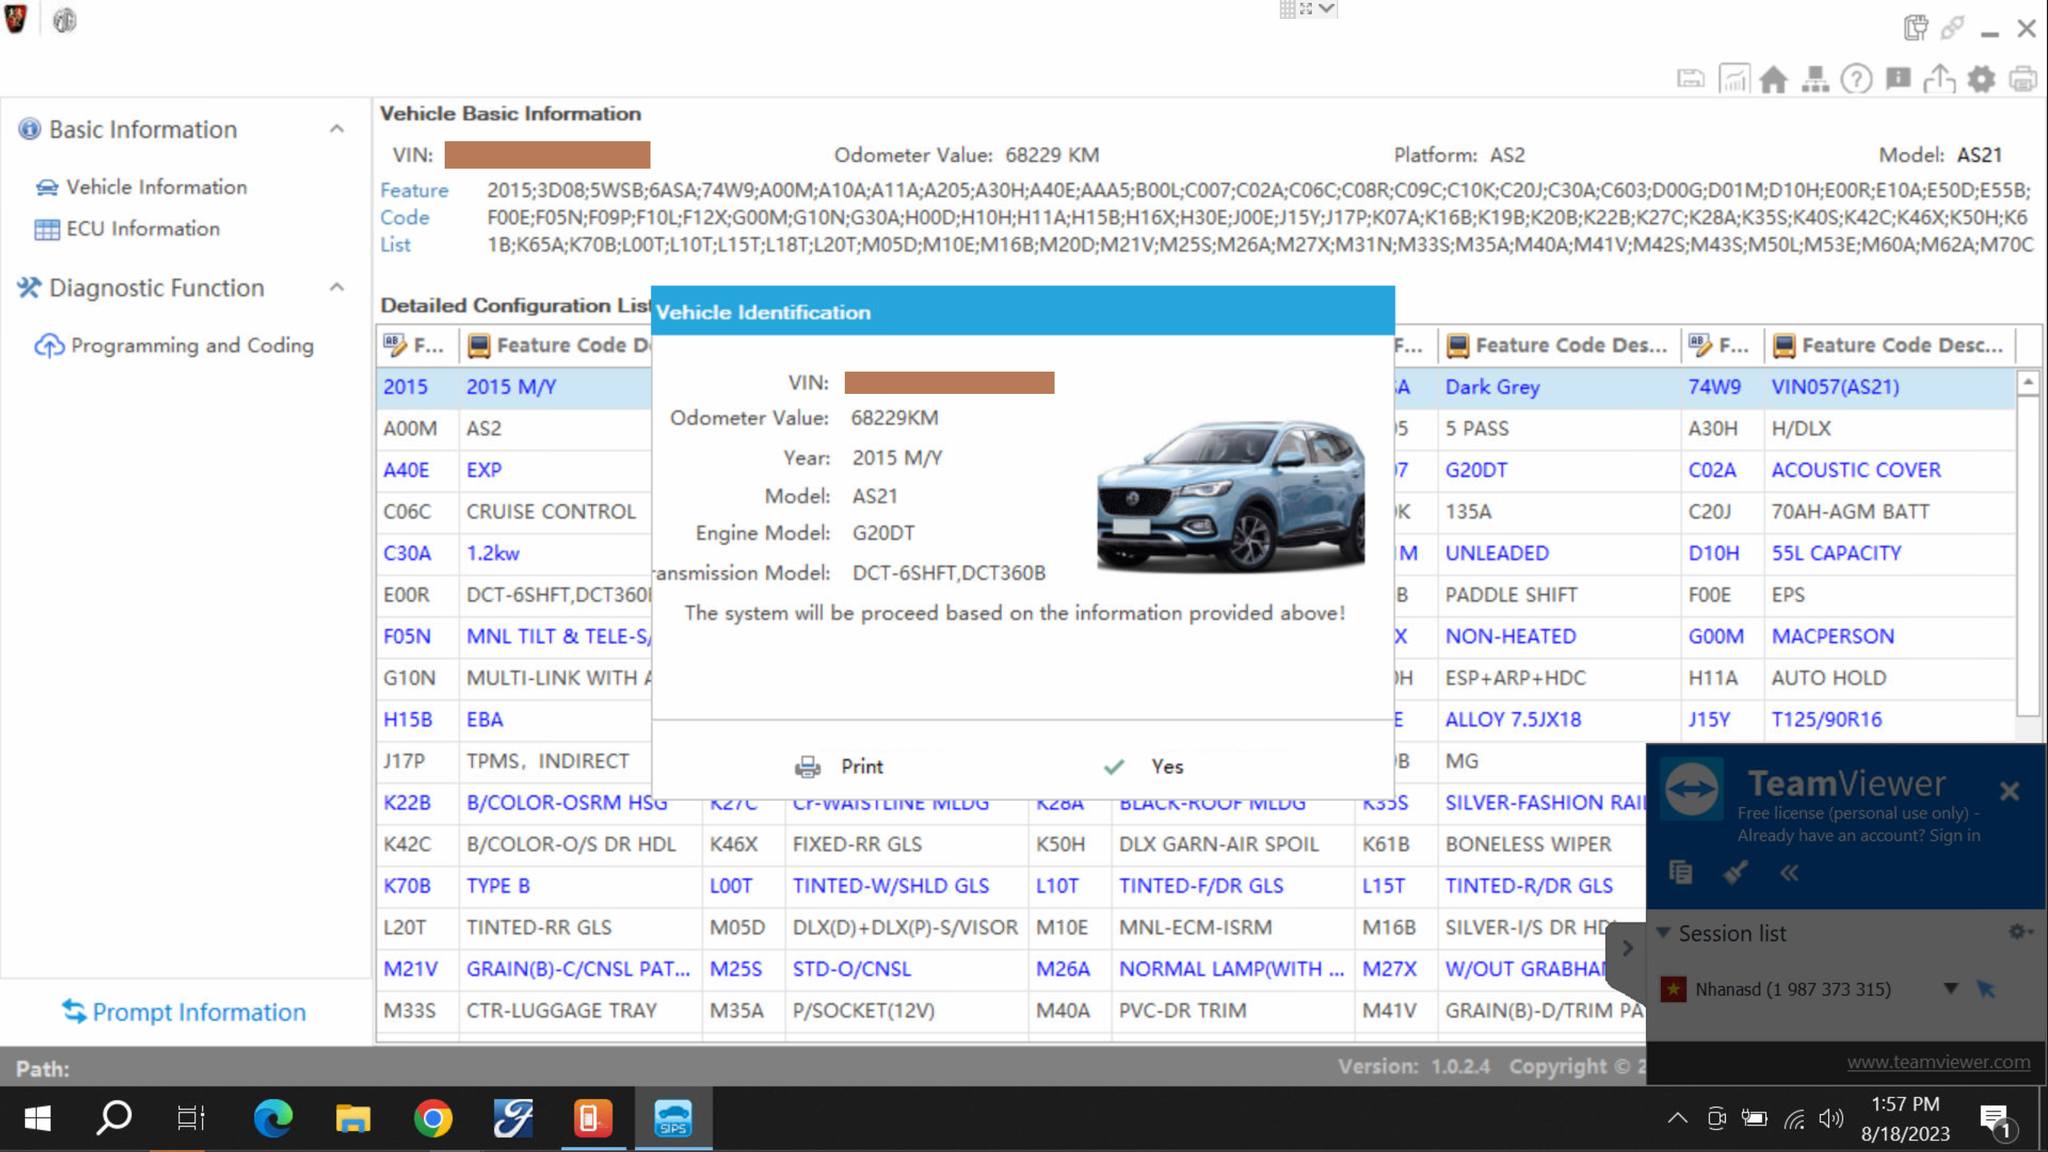Open Programming and Coding in sidebar
Image resolution: width=2048 pixels, height=1152 pixels.
point(174,345)
